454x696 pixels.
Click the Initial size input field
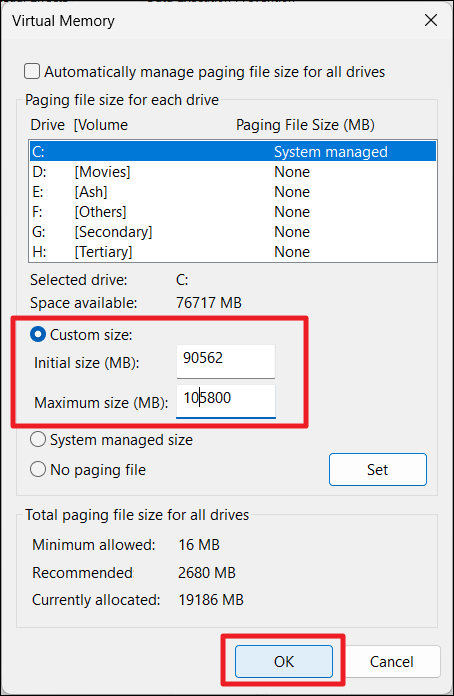coord(226,361)
